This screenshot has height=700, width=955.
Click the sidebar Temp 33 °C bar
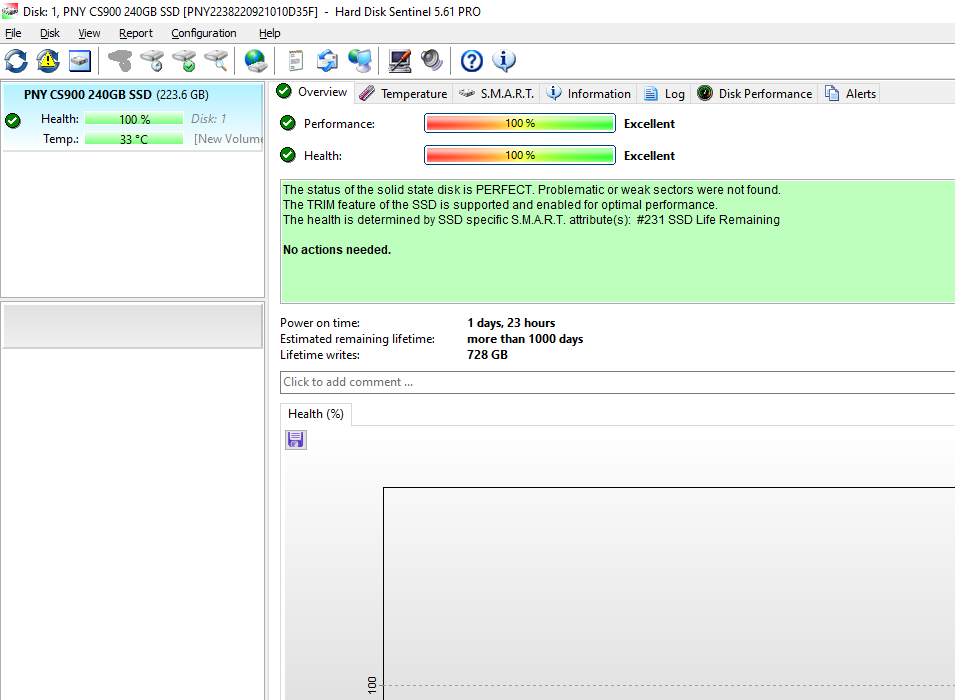click(134, 139)
